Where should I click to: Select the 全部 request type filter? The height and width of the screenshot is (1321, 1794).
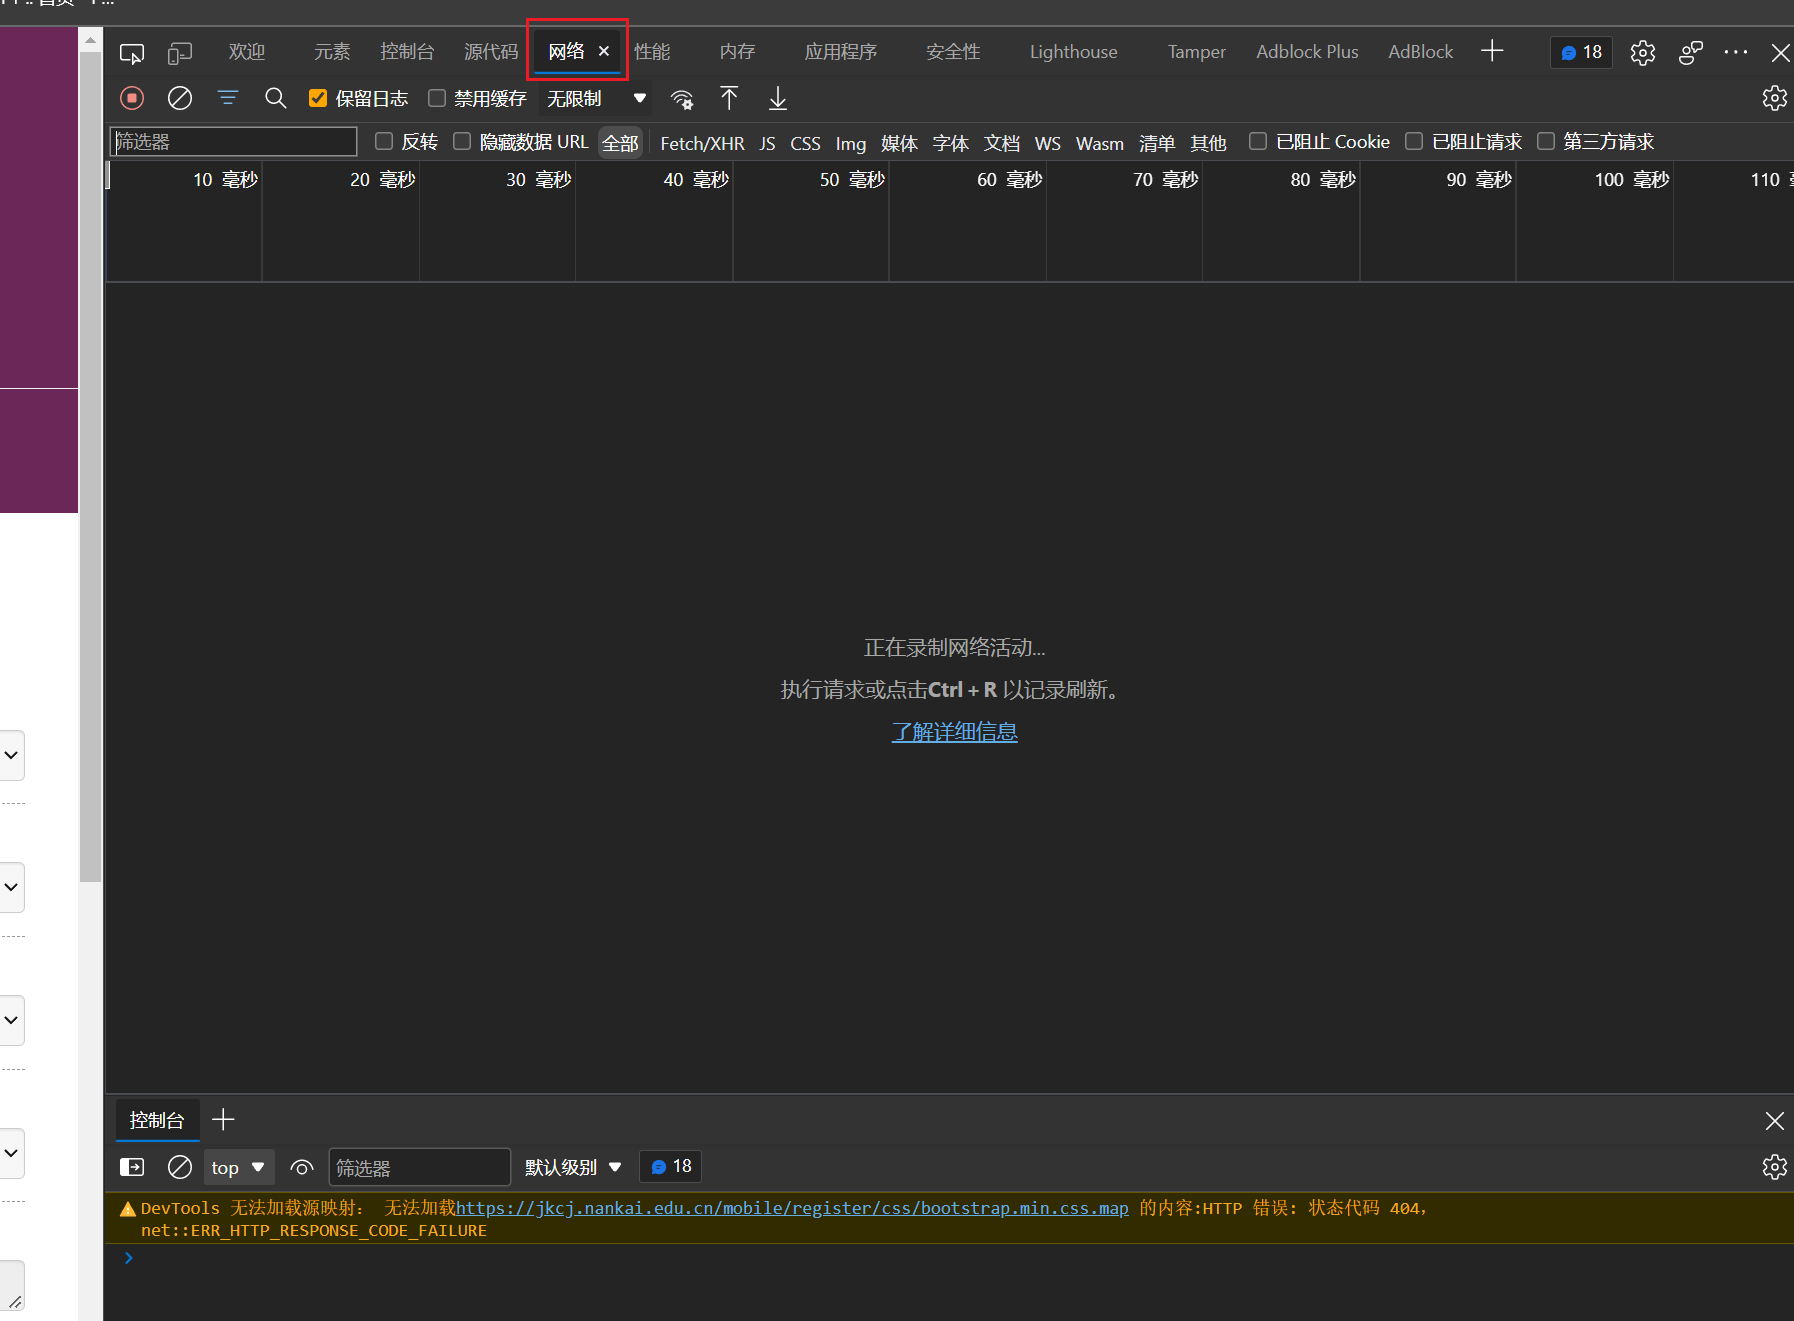click(620, 143)
